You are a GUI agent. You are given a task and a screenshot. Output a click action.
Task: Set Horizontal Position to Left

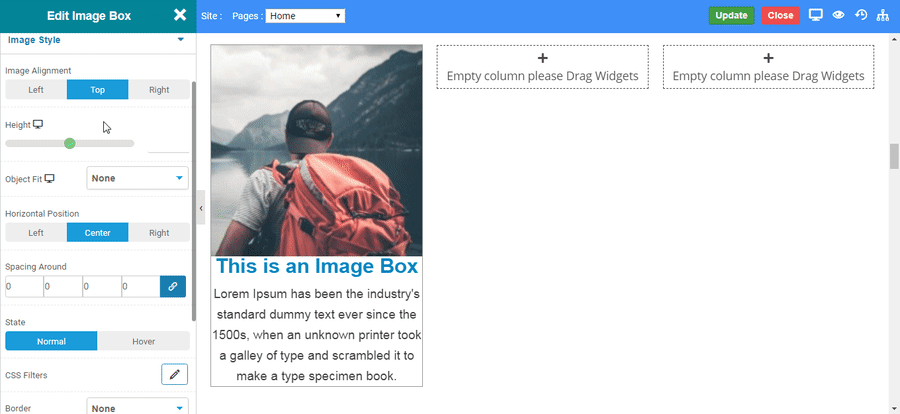coord(36,233)
